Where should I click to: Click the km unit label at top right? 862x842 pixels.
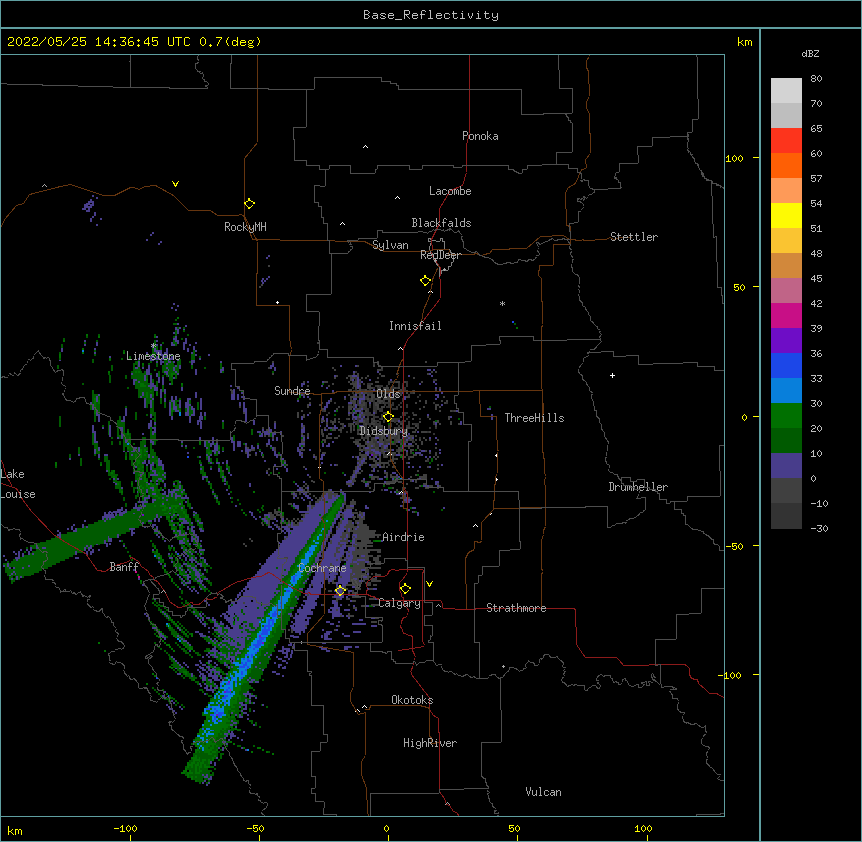pyautogui.click(x=745, y=42)
